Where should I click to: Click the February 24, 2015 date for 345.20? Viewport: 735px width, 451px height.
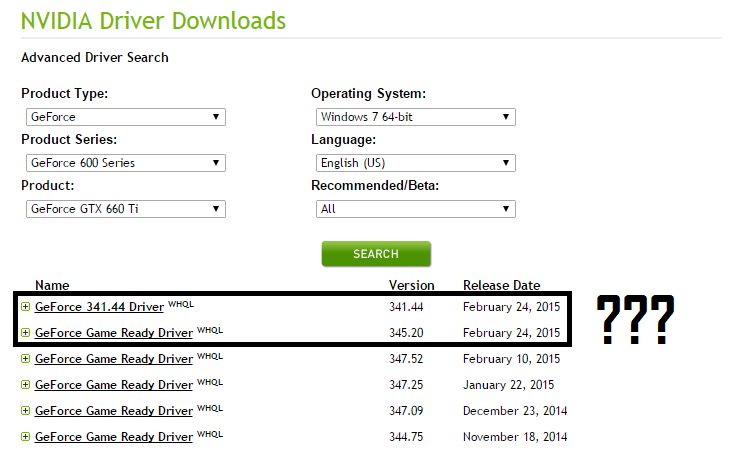(x=511, y=333)
